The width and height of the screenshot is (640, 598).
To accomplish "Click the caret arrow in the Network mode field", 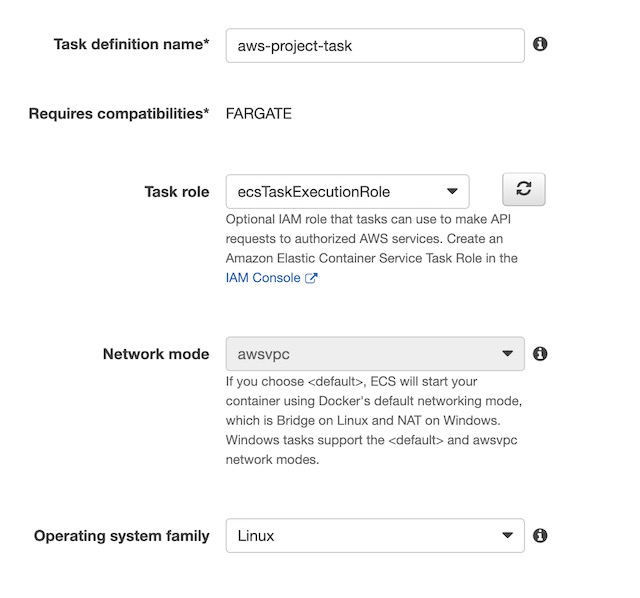I will [x=506, y=354].
